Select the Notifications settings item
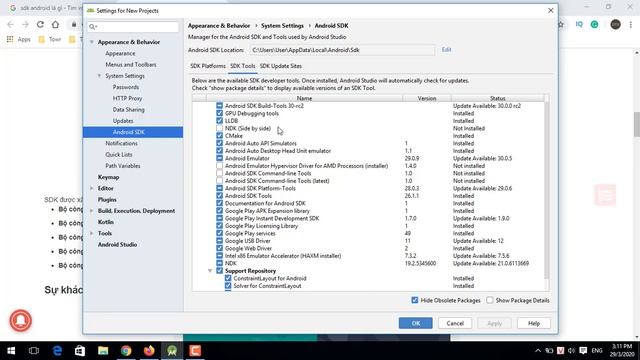The image size is (640, 360). 121,143
